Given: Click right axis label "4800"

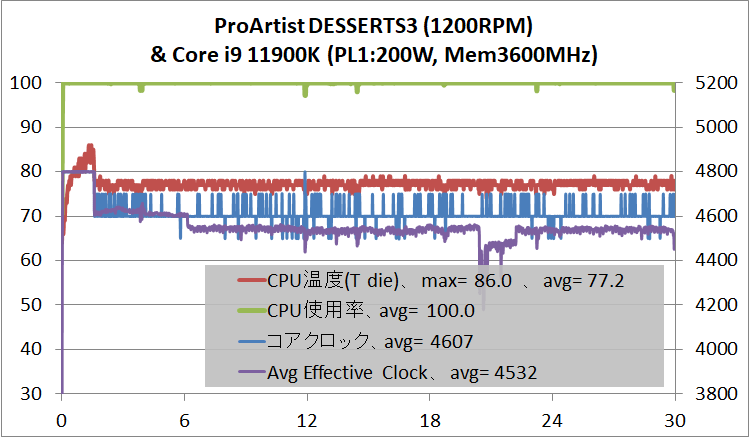Looking at the screenshot, I should pyautogui.click(x=716, y=171).
